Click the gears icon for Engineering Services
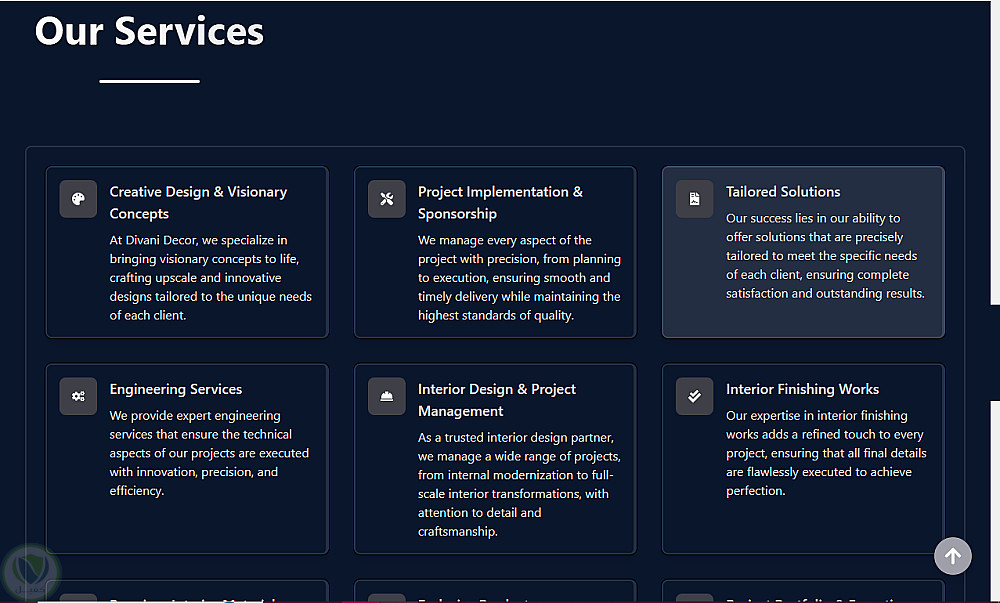Image resolution: width=1000 pixels, height=603 pixels. (78, 396)
